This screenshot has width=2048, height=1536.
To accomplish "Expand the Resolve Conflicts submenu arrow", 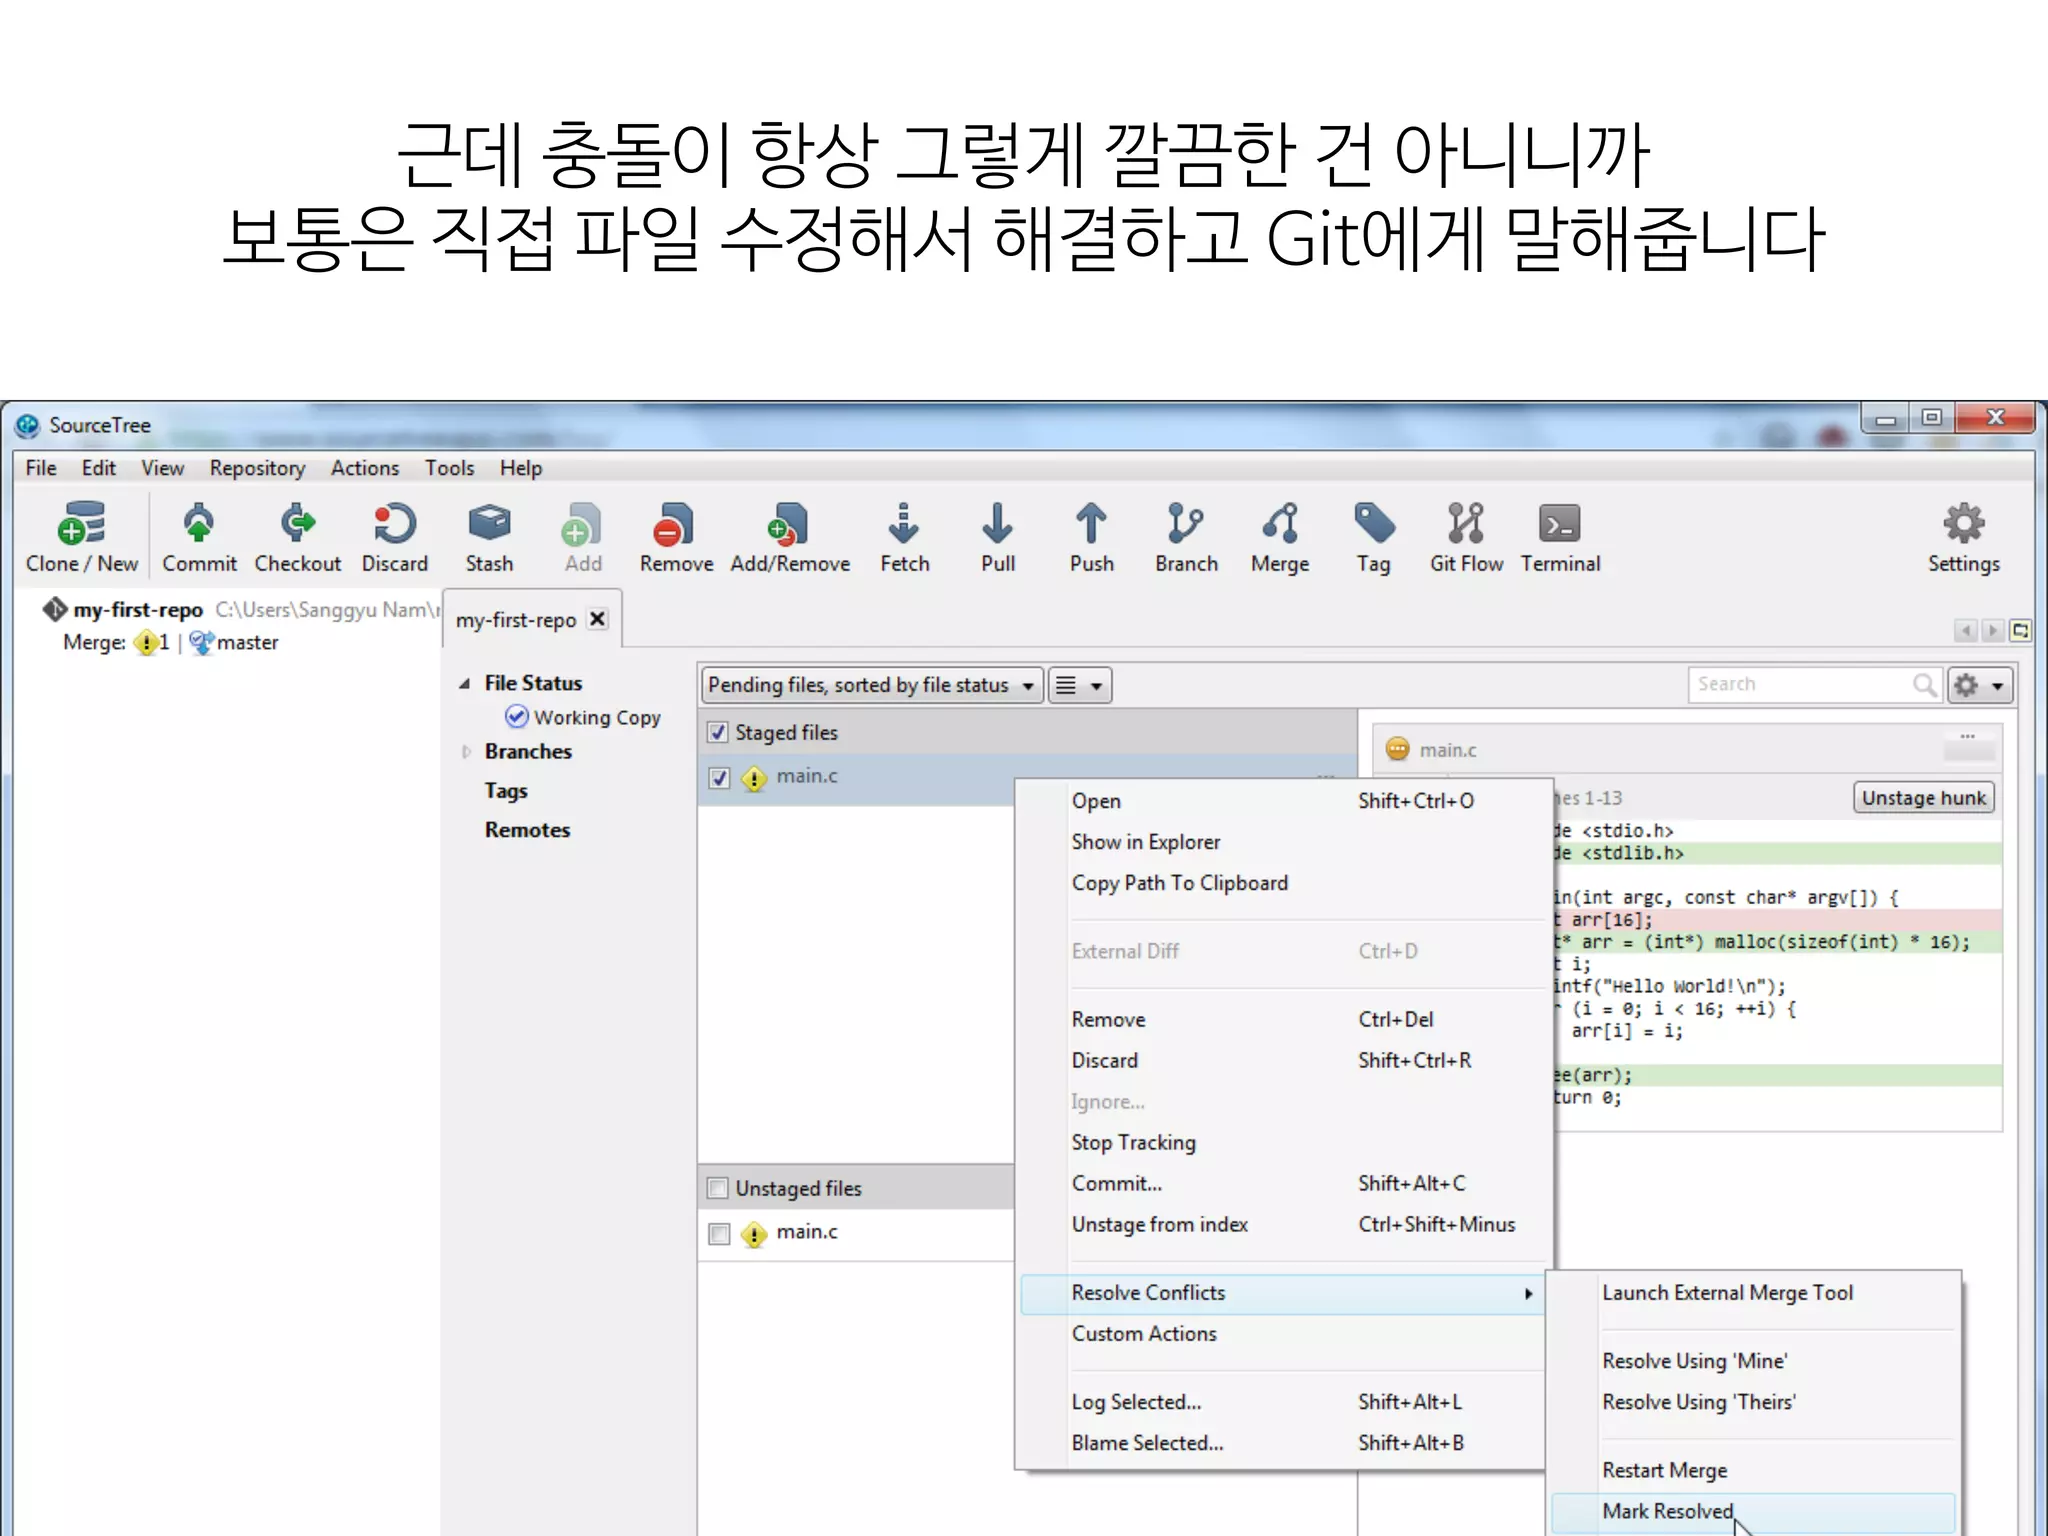I will point(1528,1294).
